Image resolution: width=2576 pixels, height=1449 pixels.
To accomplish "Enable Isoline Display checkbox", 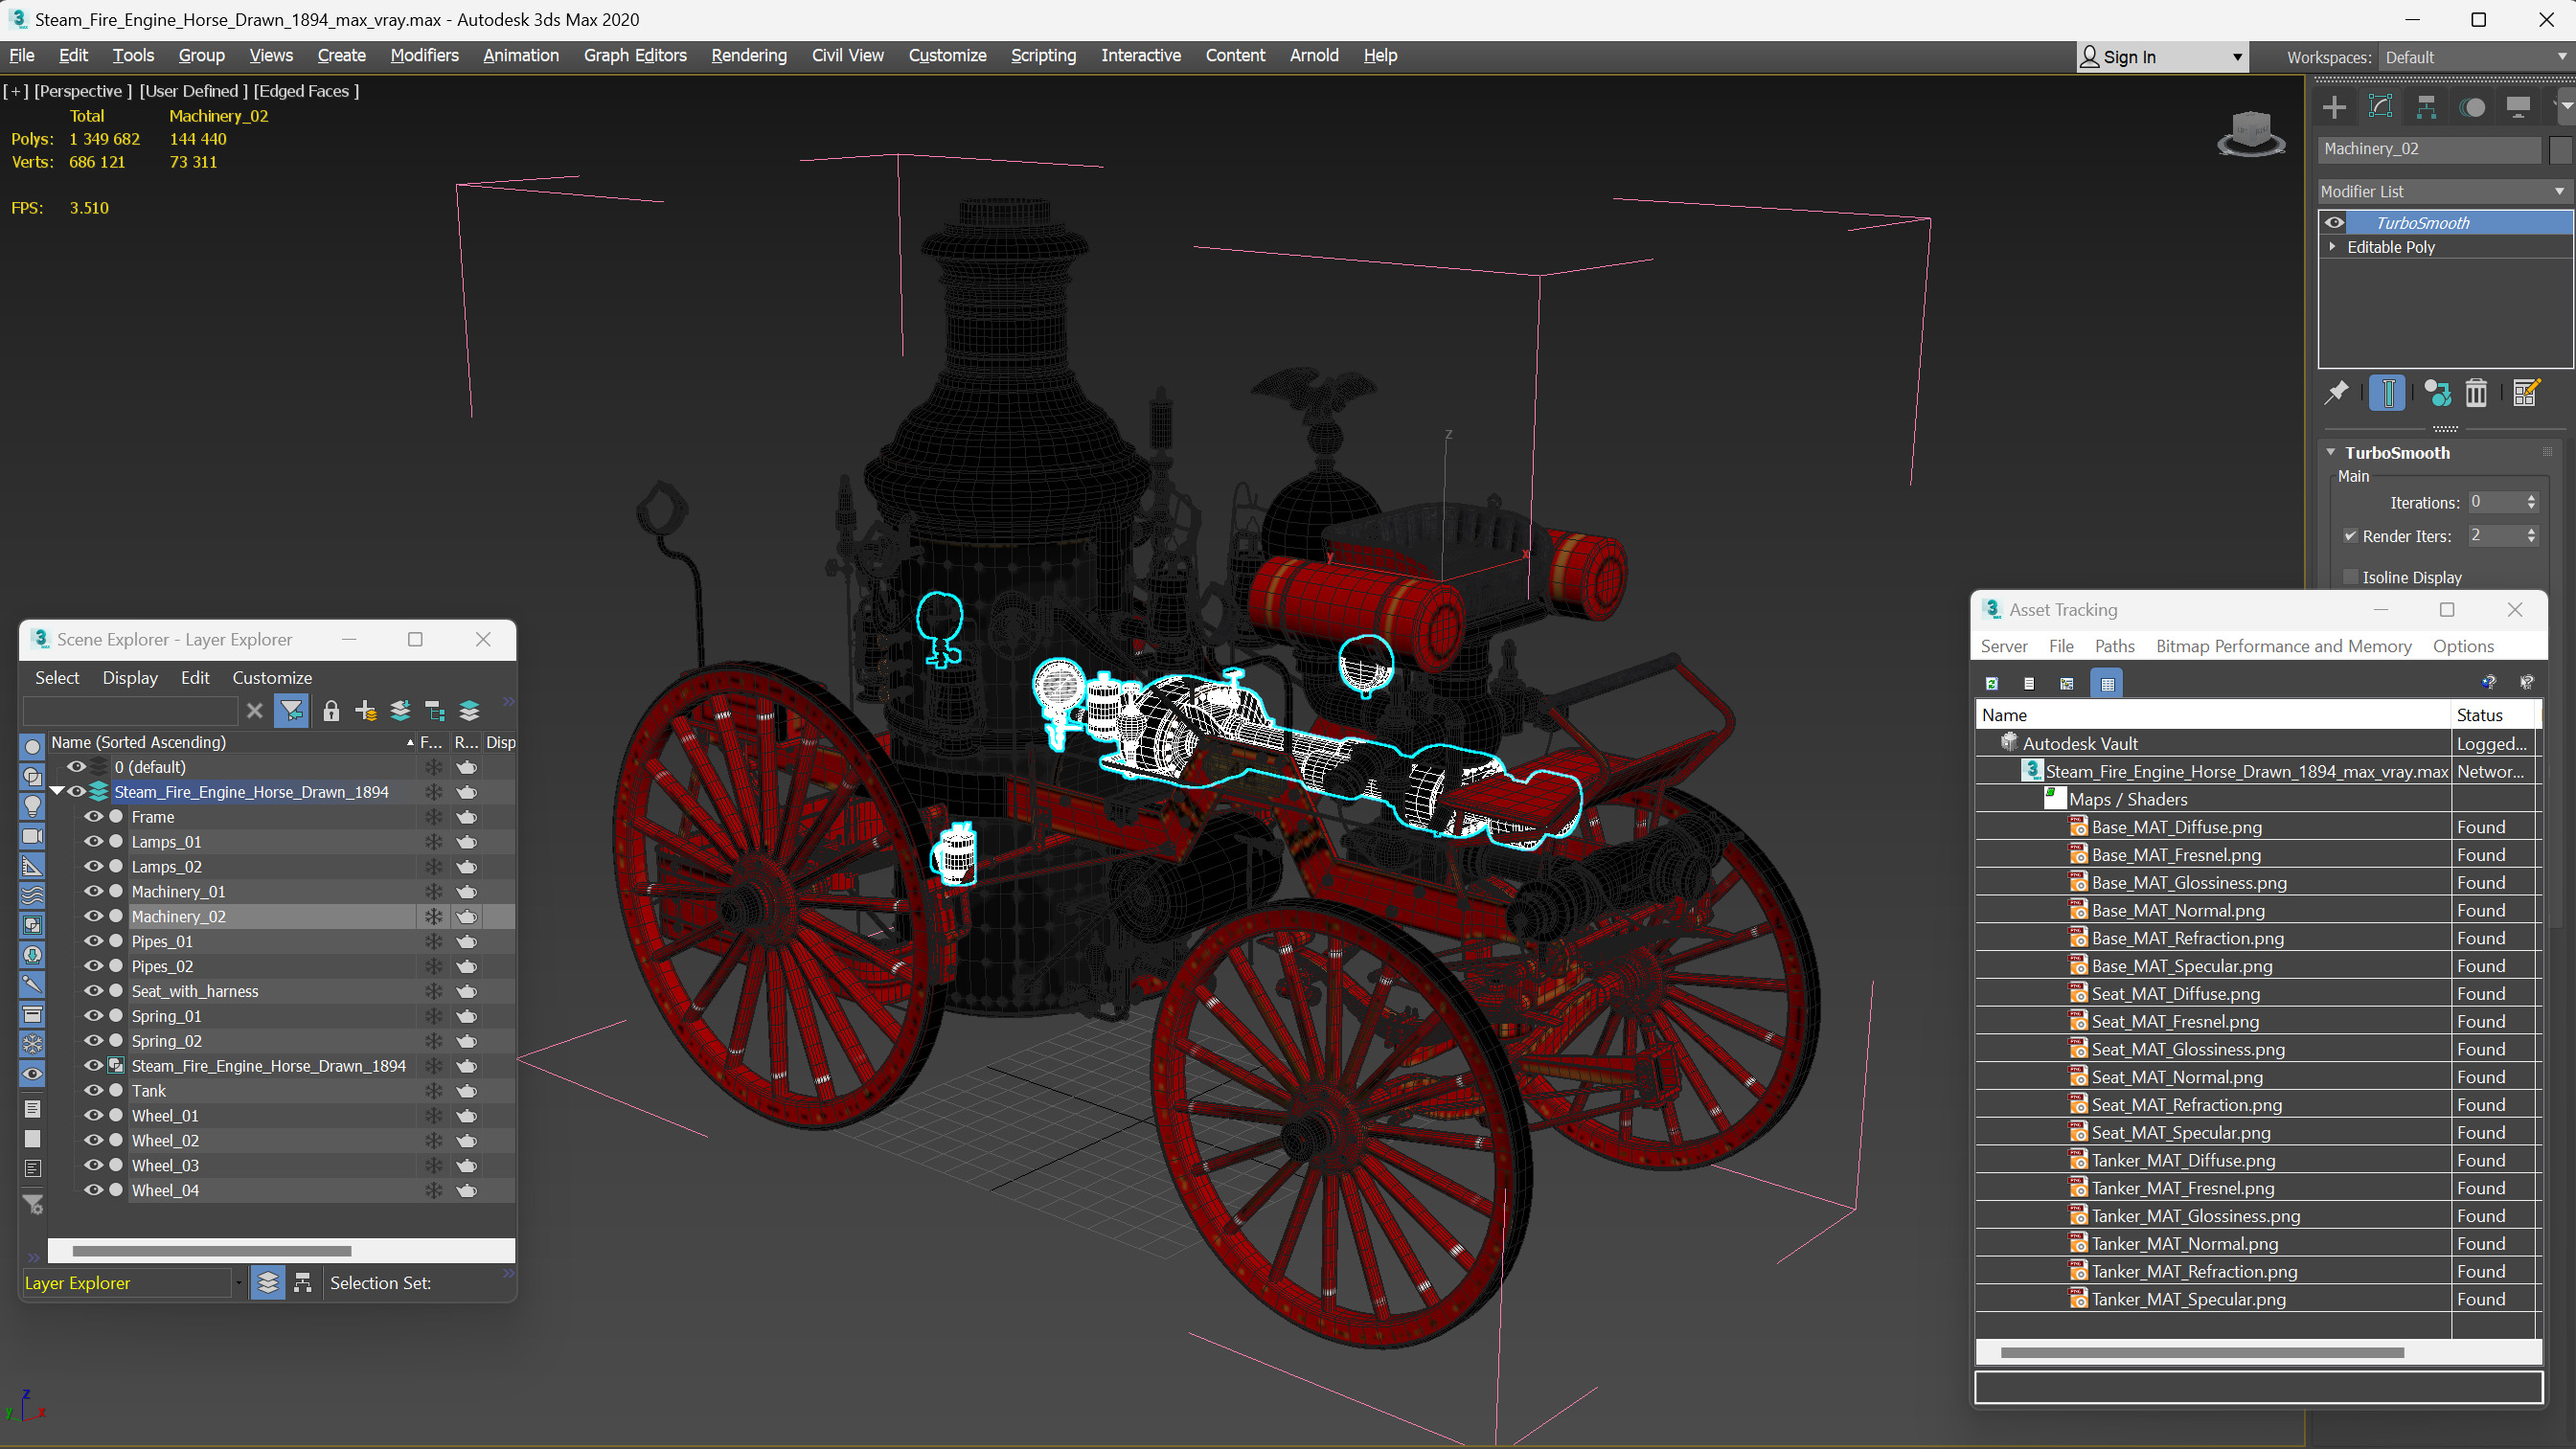I will coord(2350,577).
